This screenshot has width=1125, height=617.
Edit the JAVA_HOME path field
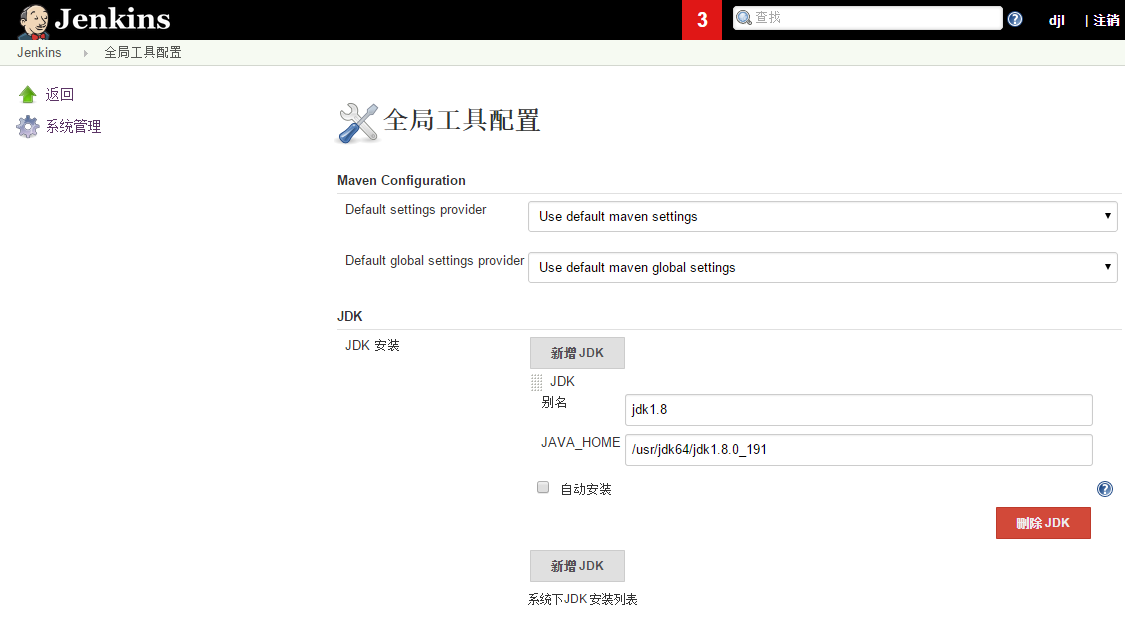coord(858,450)
